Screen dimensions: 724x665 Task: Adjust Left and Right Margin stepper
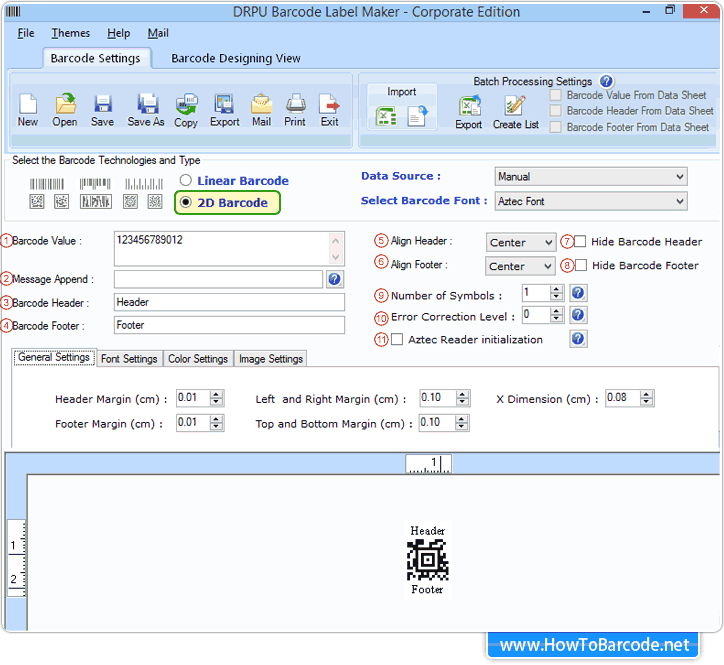point(462,398)
